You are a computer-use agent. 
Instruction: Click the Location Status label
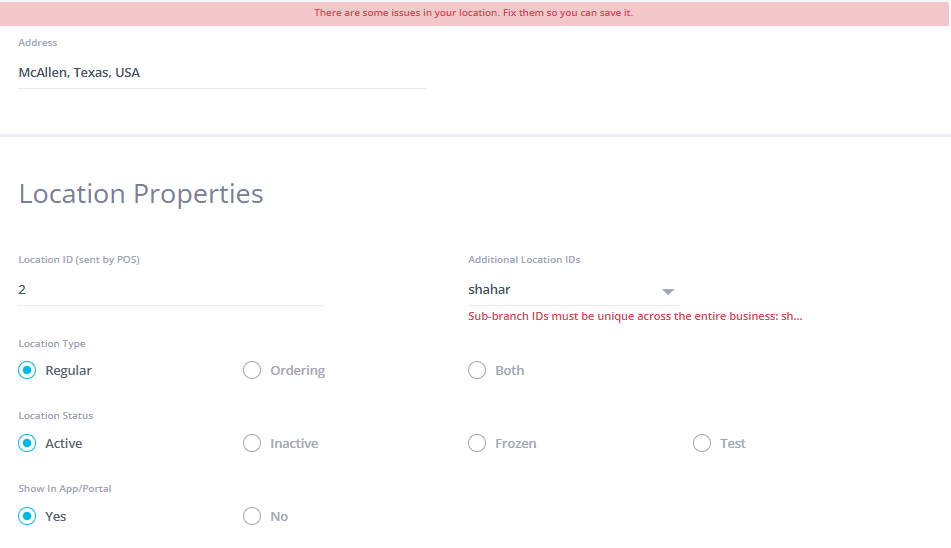55,416
